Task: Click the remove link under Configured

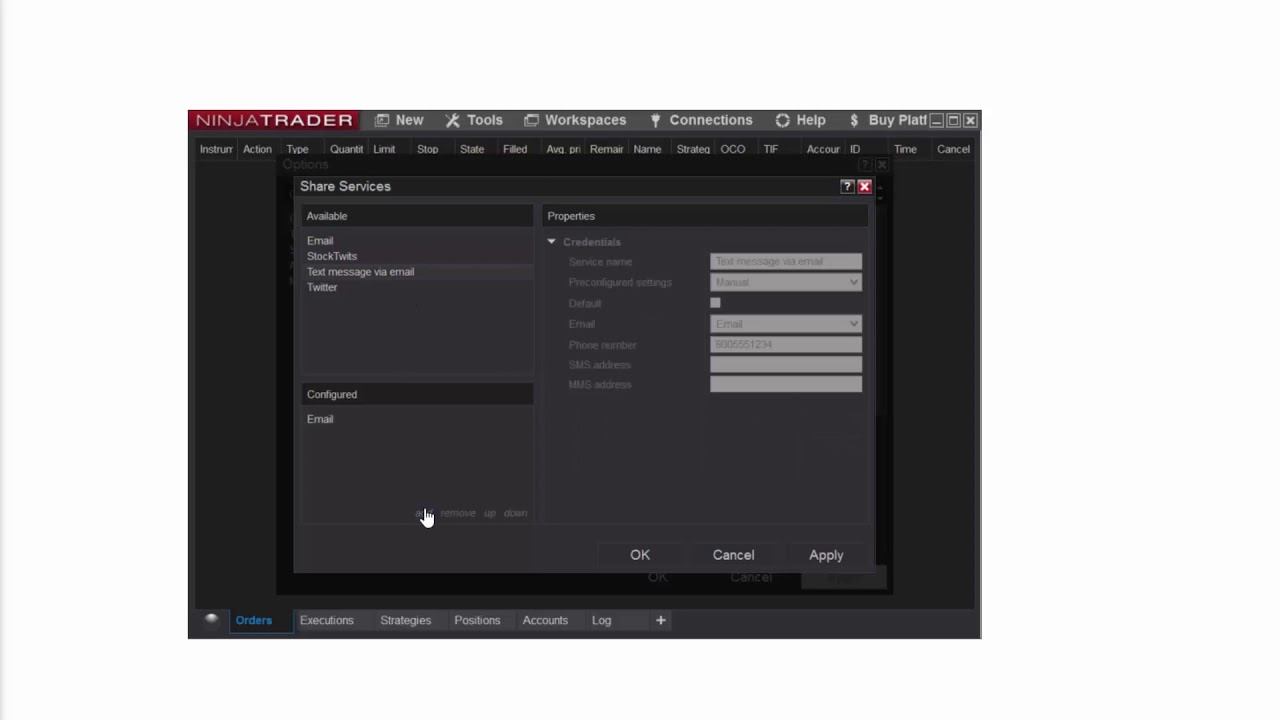Action: coord(458,513)
